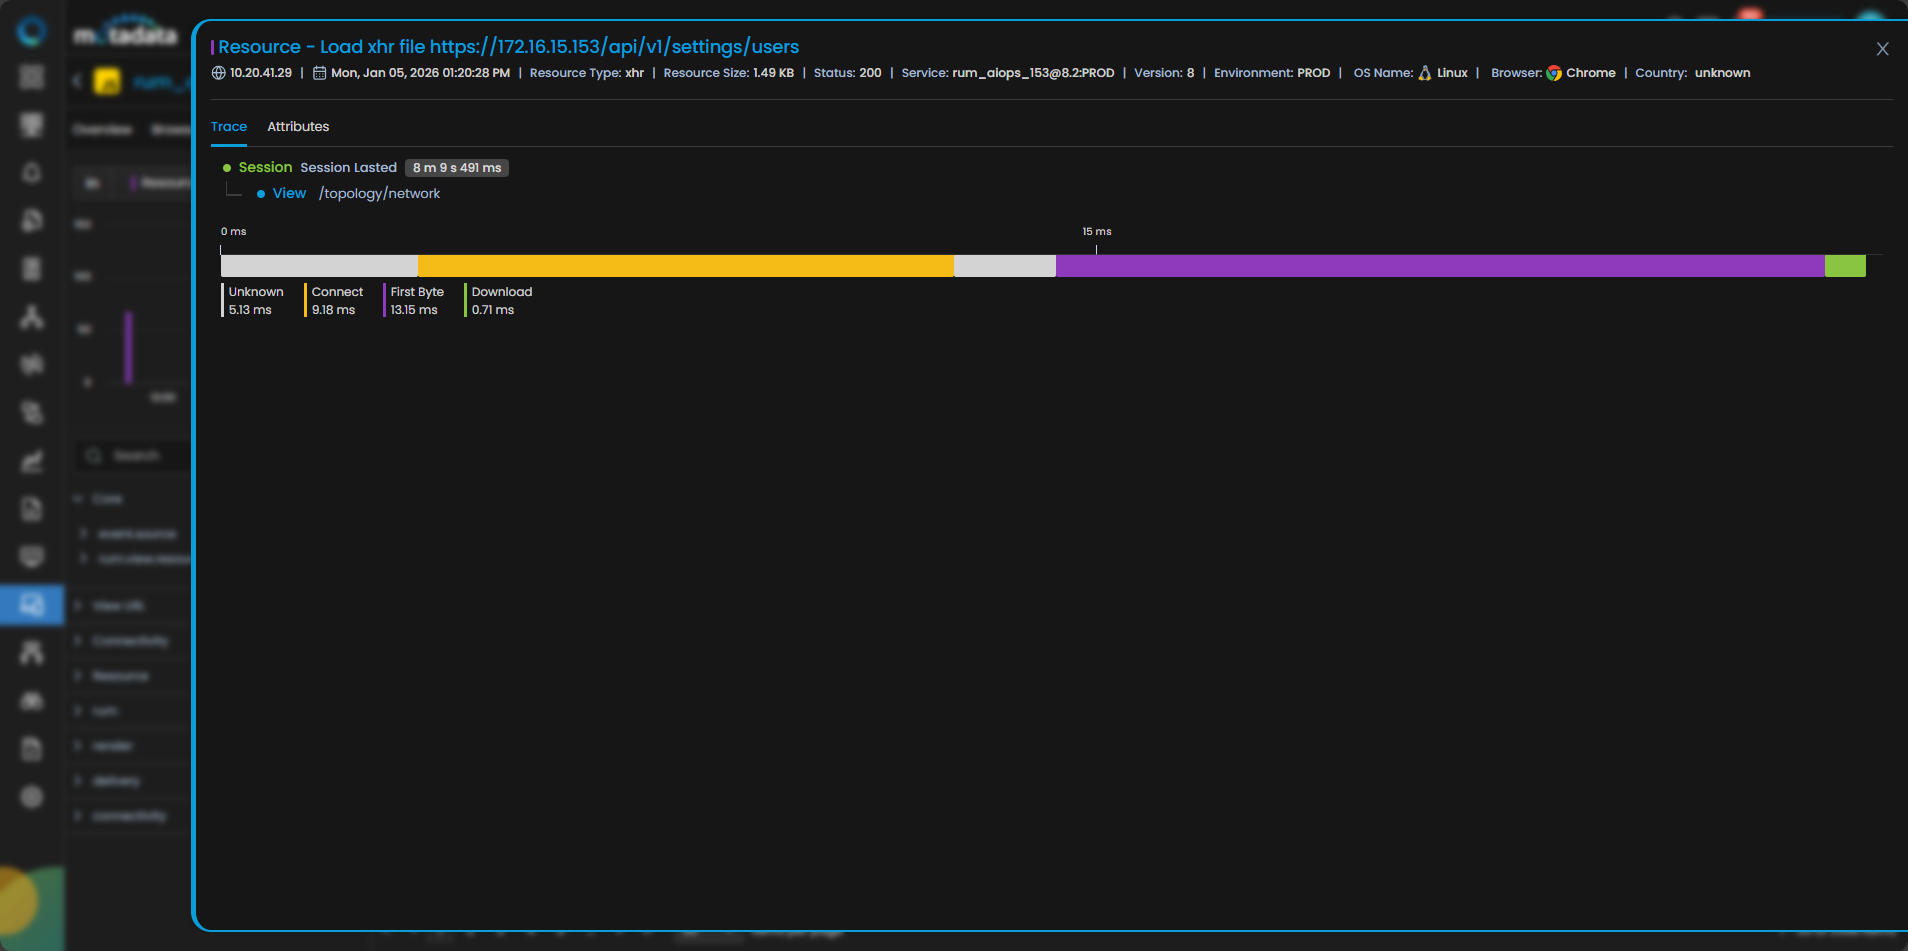Screen dimensions: 1908x951
Task: Click the Linux penguin icon
Action: pos(1424,73)
